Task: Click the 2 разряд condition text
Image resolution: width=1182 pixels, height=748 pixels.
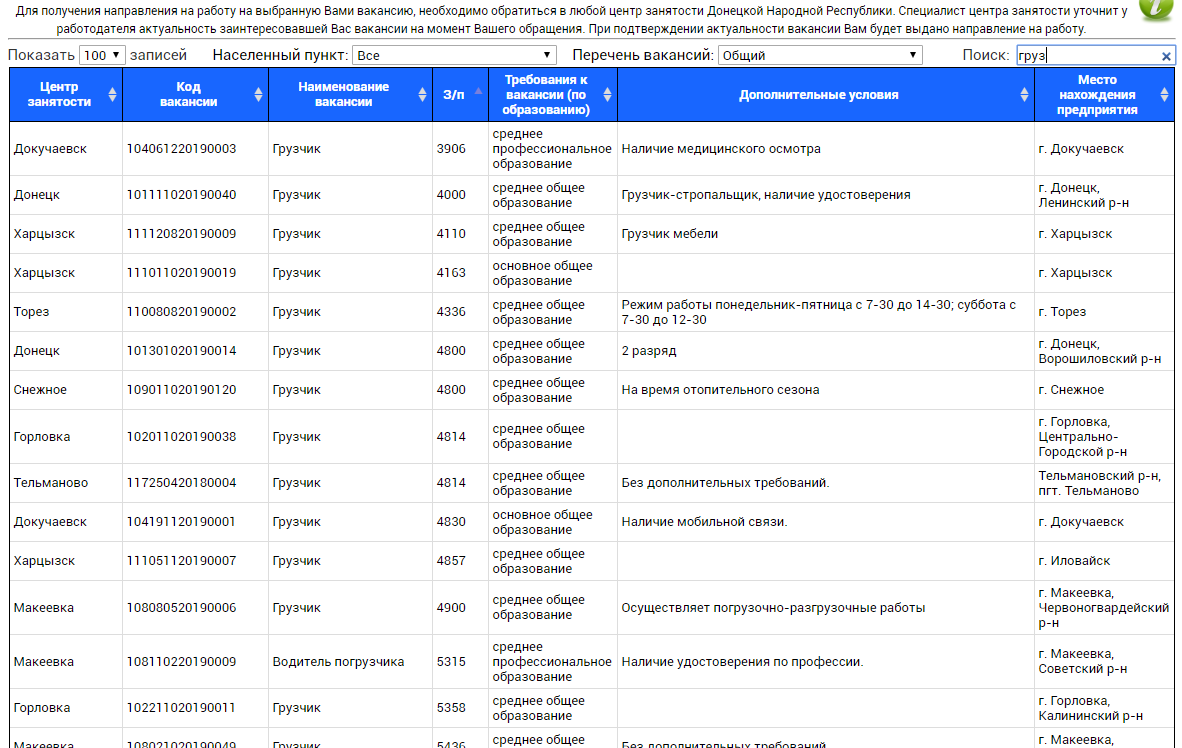Action: click(648, 351)
